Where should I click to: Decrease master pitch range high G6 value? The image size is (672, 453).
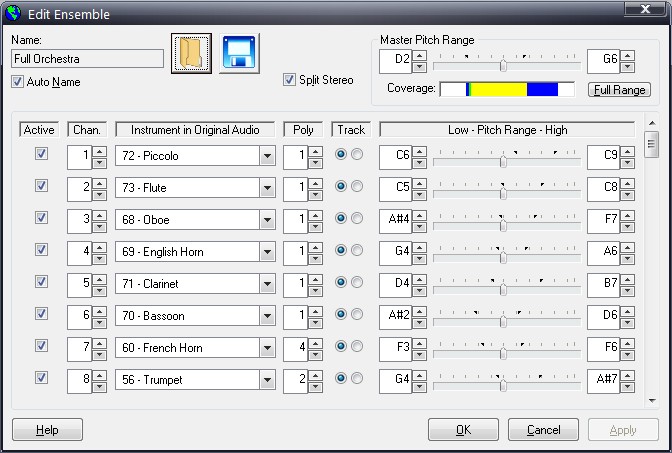(627, 67)
